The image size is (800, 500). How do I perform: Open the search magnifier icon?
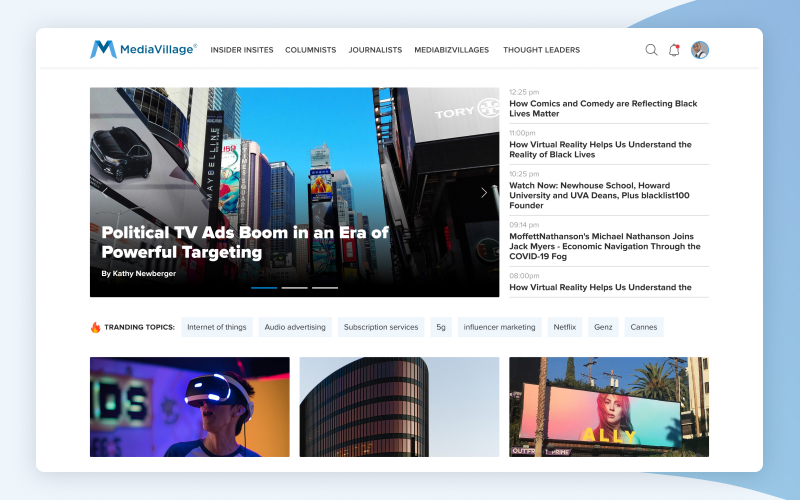(651, 50)
